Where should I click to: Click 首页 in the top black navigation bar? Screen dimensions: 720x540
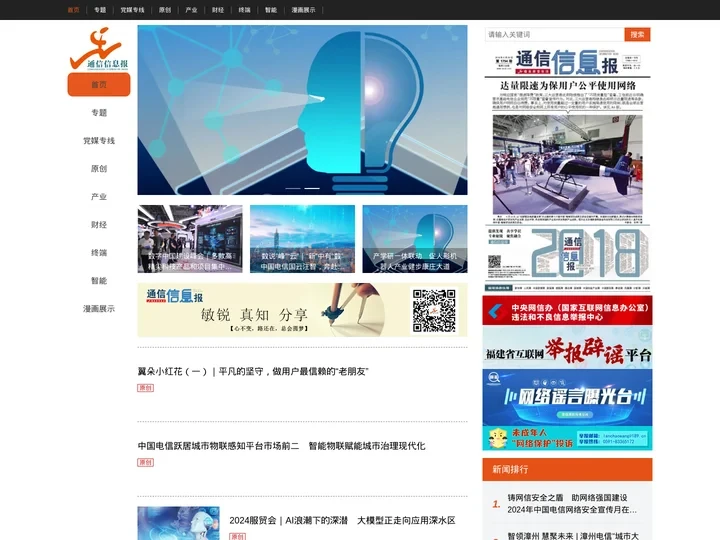(73, 10)
